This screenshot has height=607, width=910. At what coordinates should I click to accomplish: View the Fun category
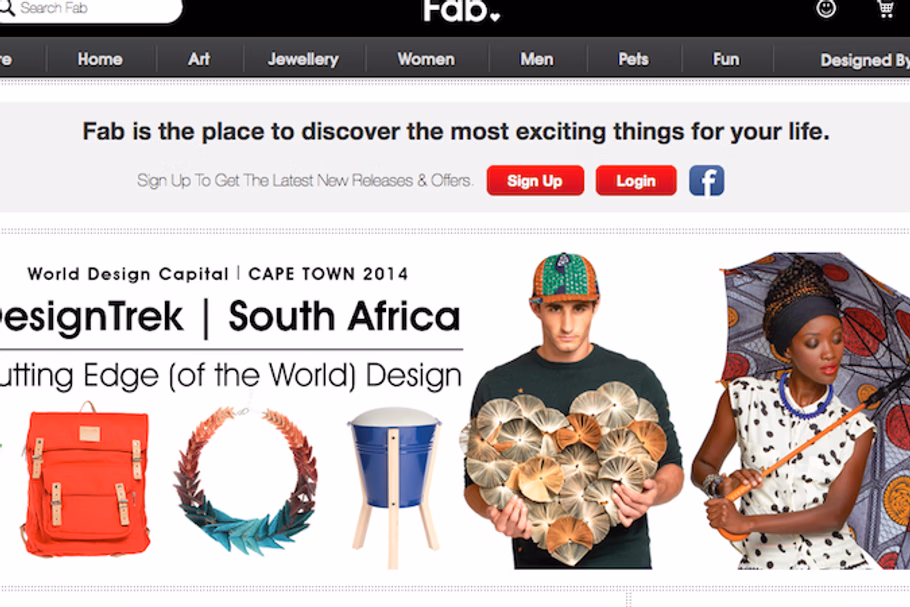(726, 59)
